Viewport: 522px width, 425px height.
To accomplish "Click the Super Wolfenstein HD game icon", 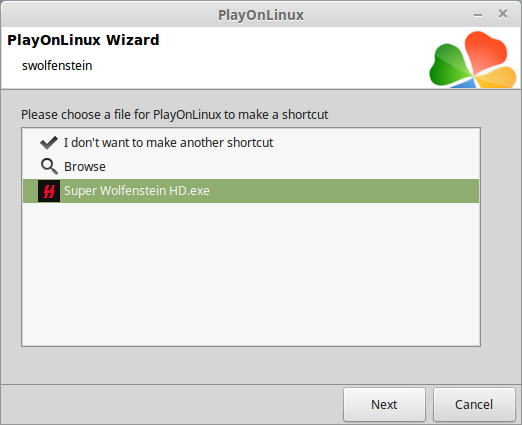I will [49, 191].
